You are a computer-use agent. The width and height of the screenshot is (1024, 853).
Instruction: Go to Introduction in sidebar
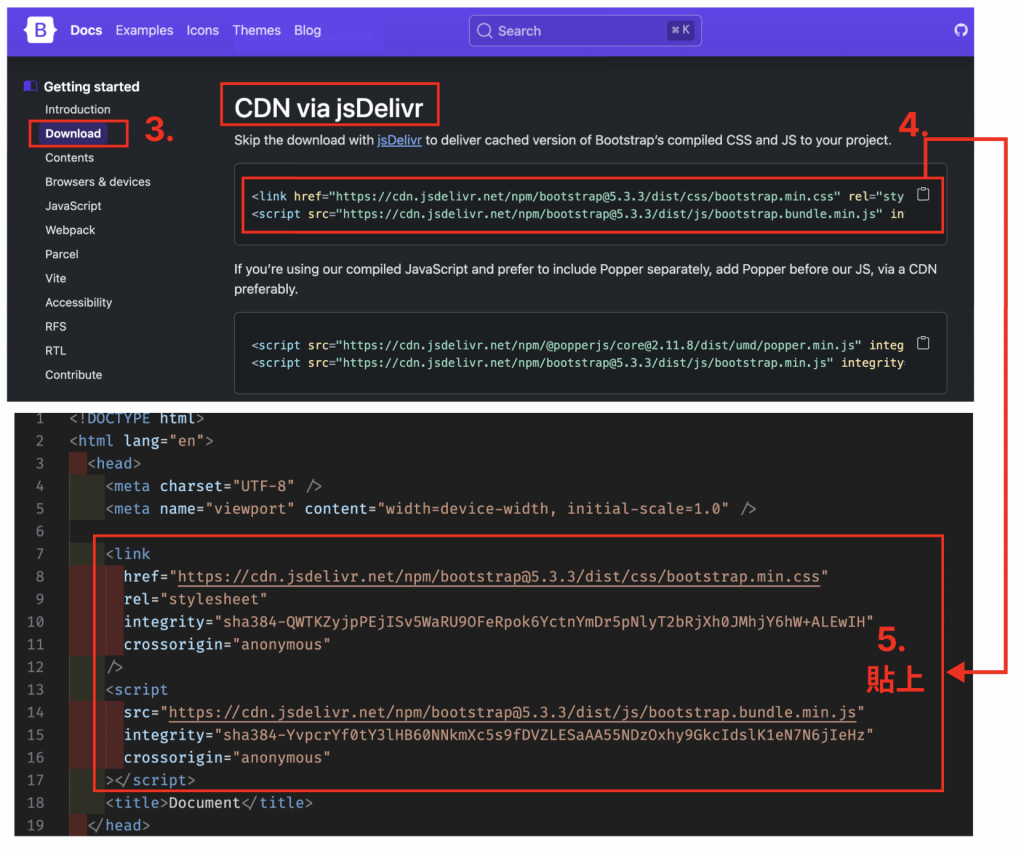point(78,110)
